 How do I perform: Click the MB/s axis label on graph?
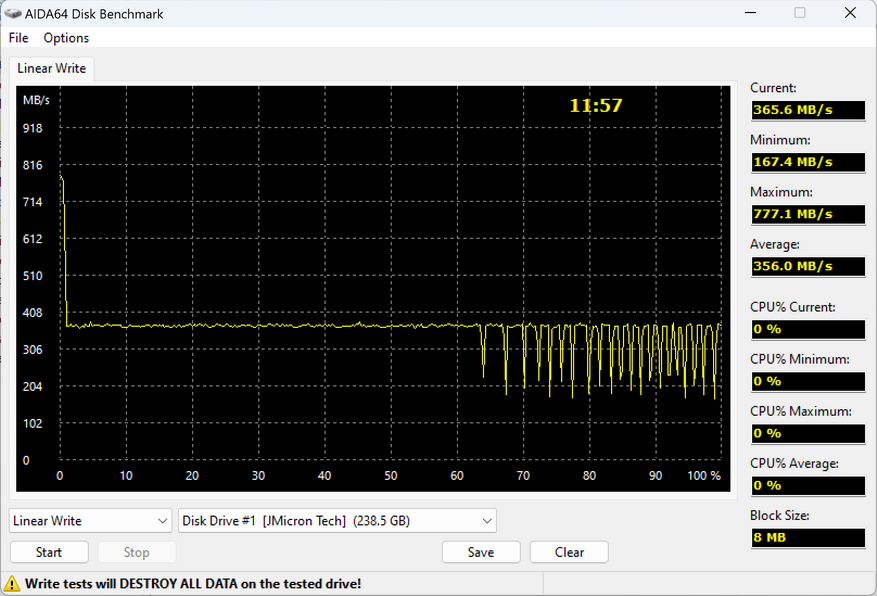(x=36, y=101)
